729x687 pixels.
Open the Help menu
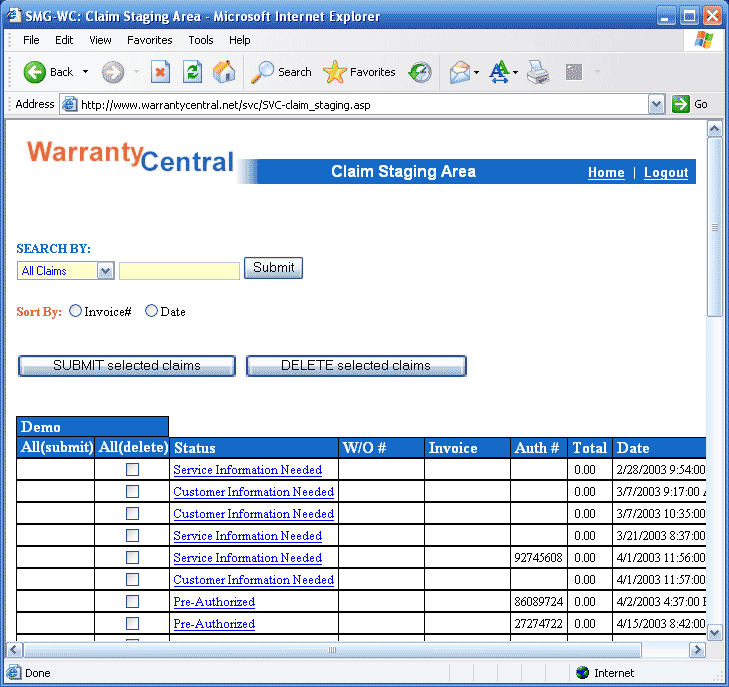[x=239, y=40]
